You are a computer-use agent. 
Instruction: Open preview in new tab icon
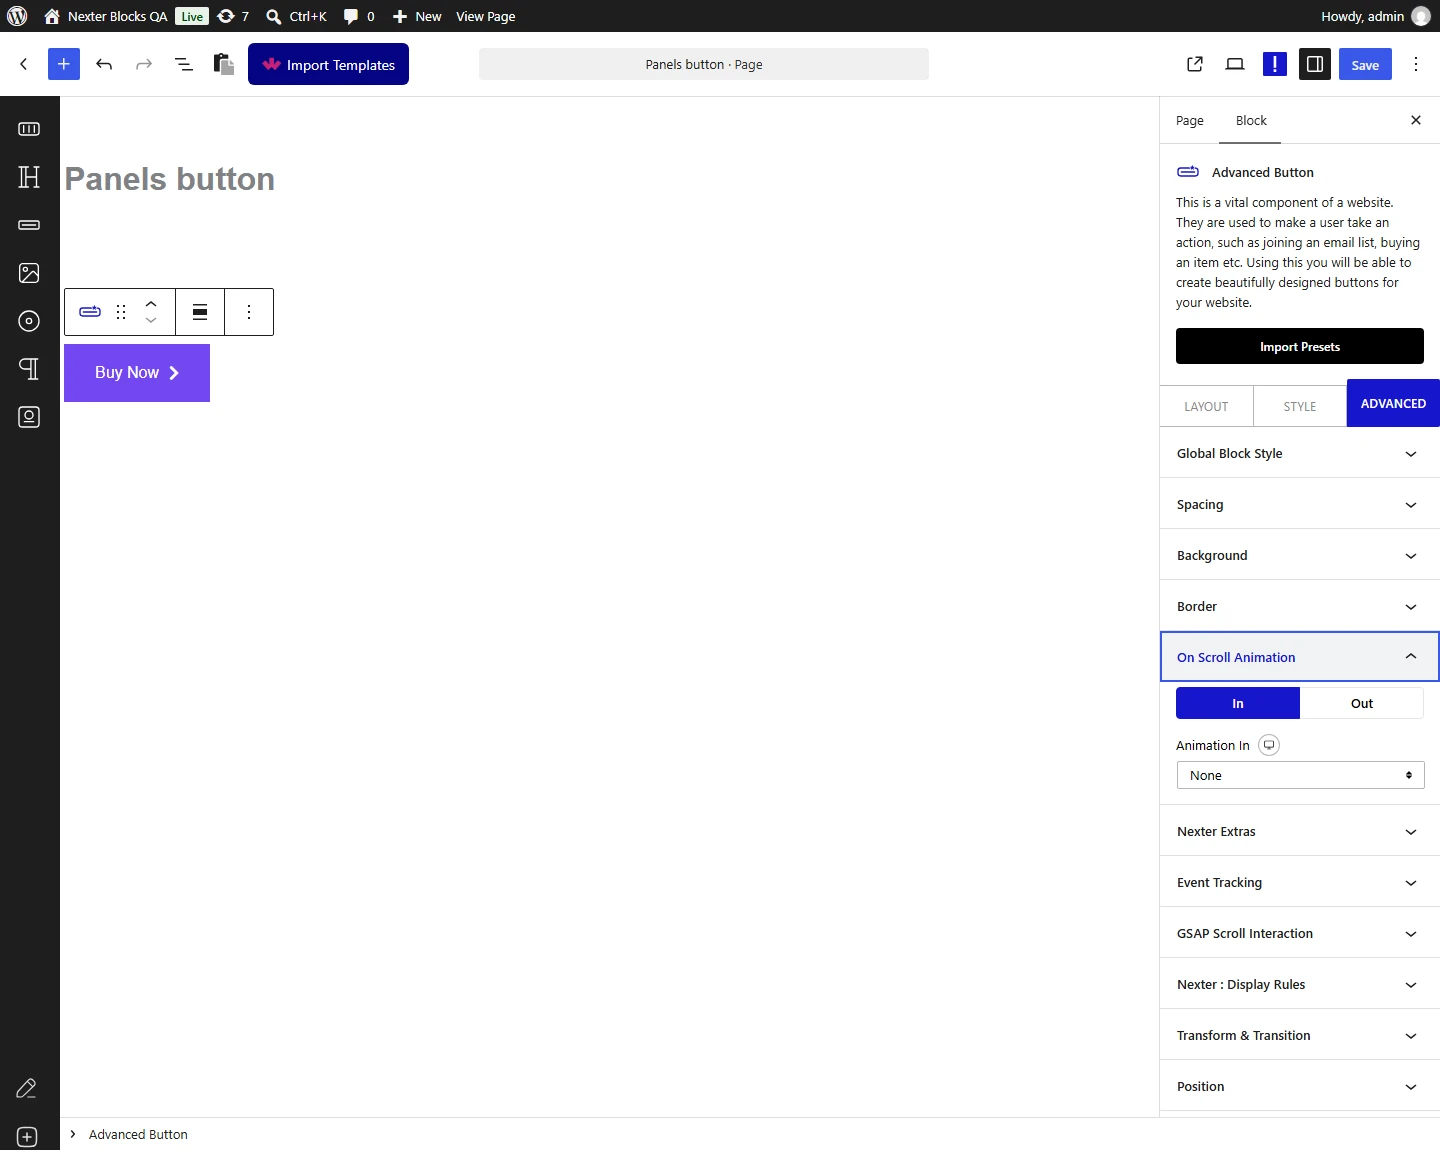coord(1195,64)
